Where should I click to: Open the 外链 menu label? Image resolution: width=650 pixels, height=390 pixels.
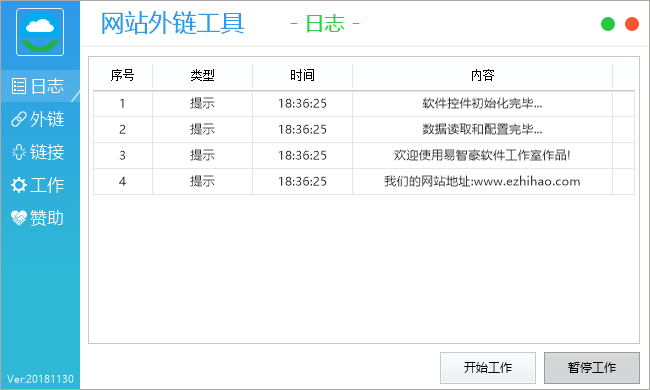coord(47,119)
